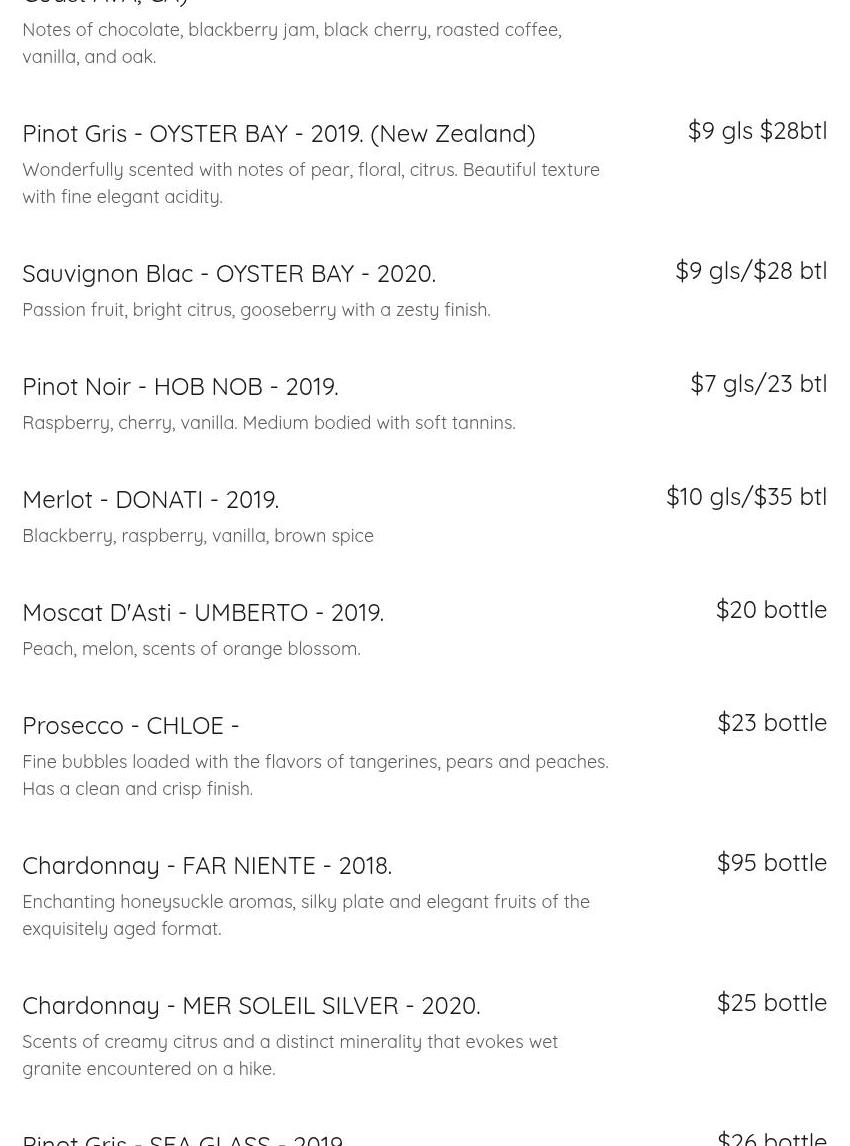Viewport: 850px width, 1146px height.
Task: Click the Pinot Noir HOB NOB 2019 heading
Action: (180, 386)
